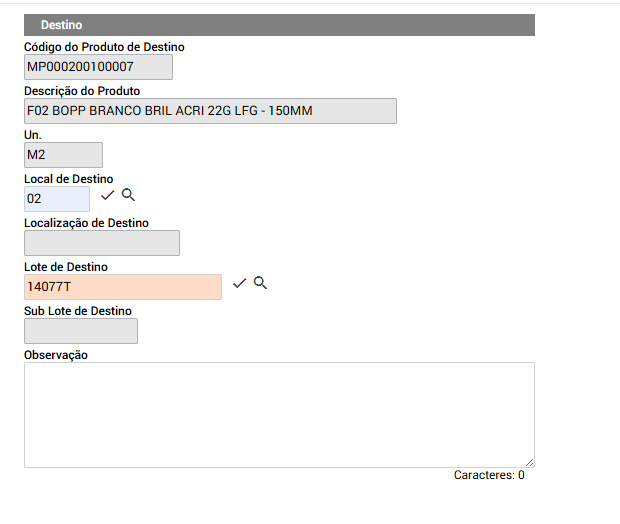Click inside the Observação text area
This screenshot has height=524, width=620.
279,415
